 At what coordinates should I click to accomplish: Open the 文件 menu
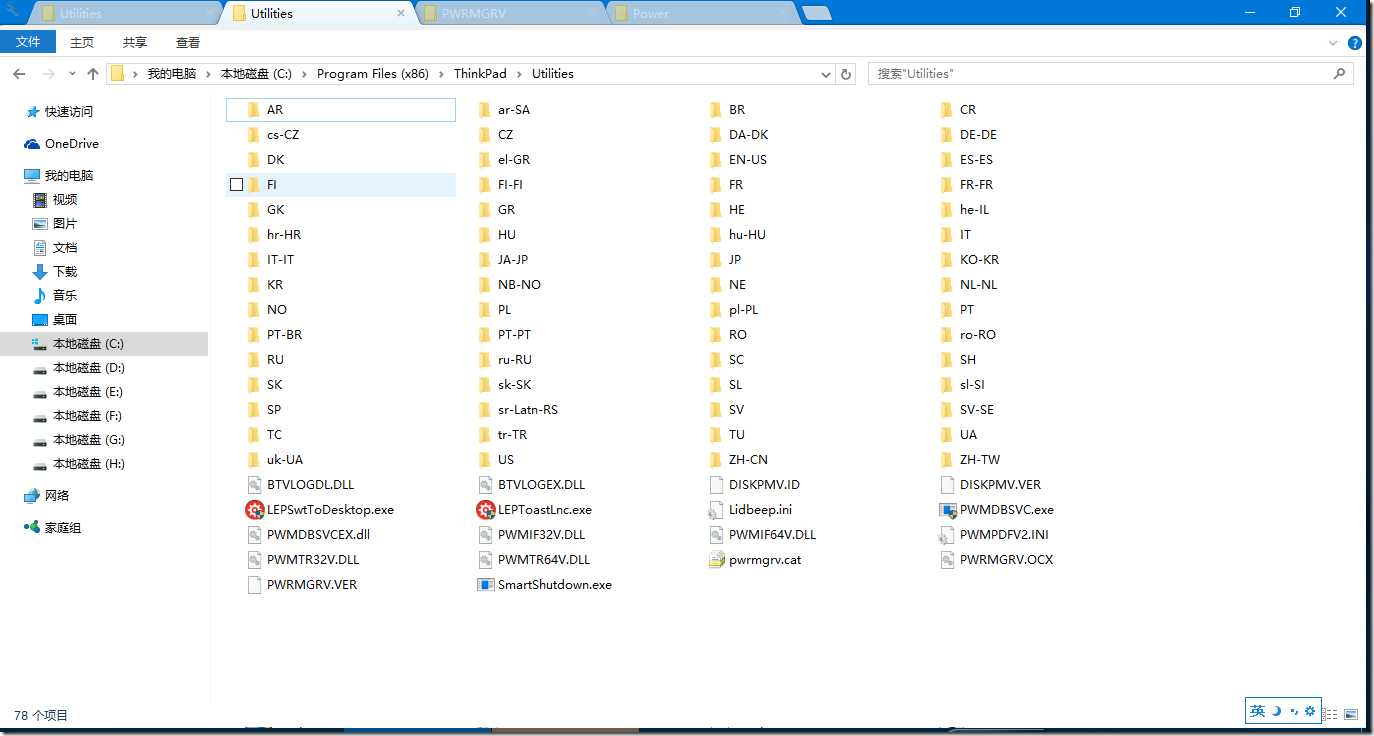[28, 42]
